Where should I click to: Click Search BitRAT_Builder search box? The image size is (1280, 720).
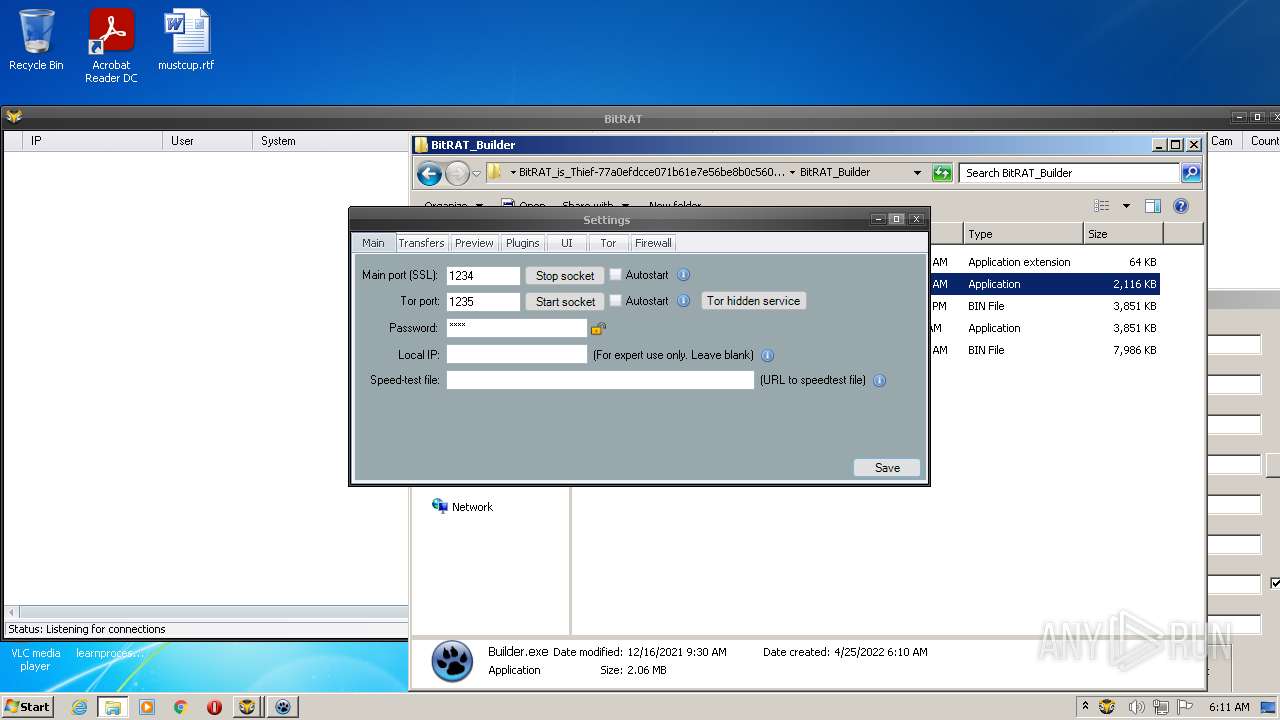(x=1069, y=173)
